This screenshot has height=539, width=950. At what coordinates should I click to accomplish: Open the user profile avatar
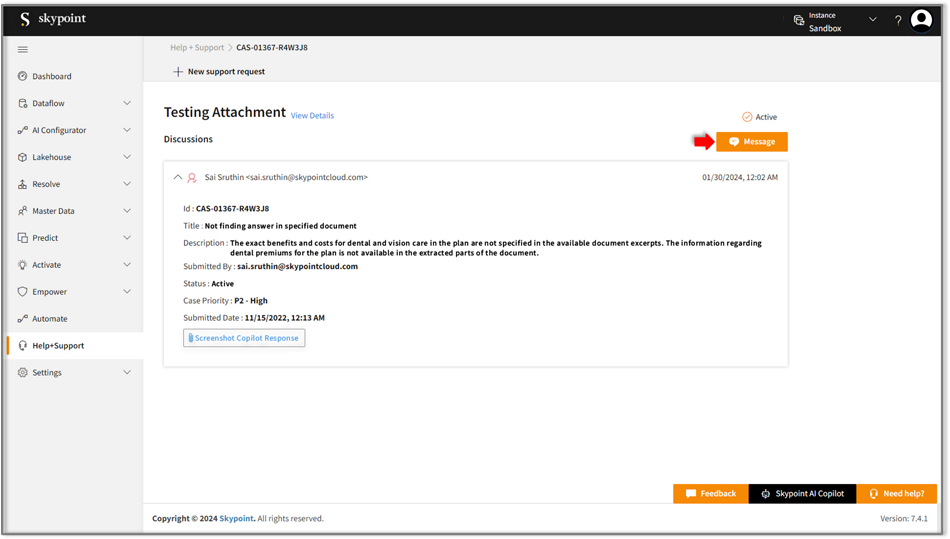click(x=921, y=20)
